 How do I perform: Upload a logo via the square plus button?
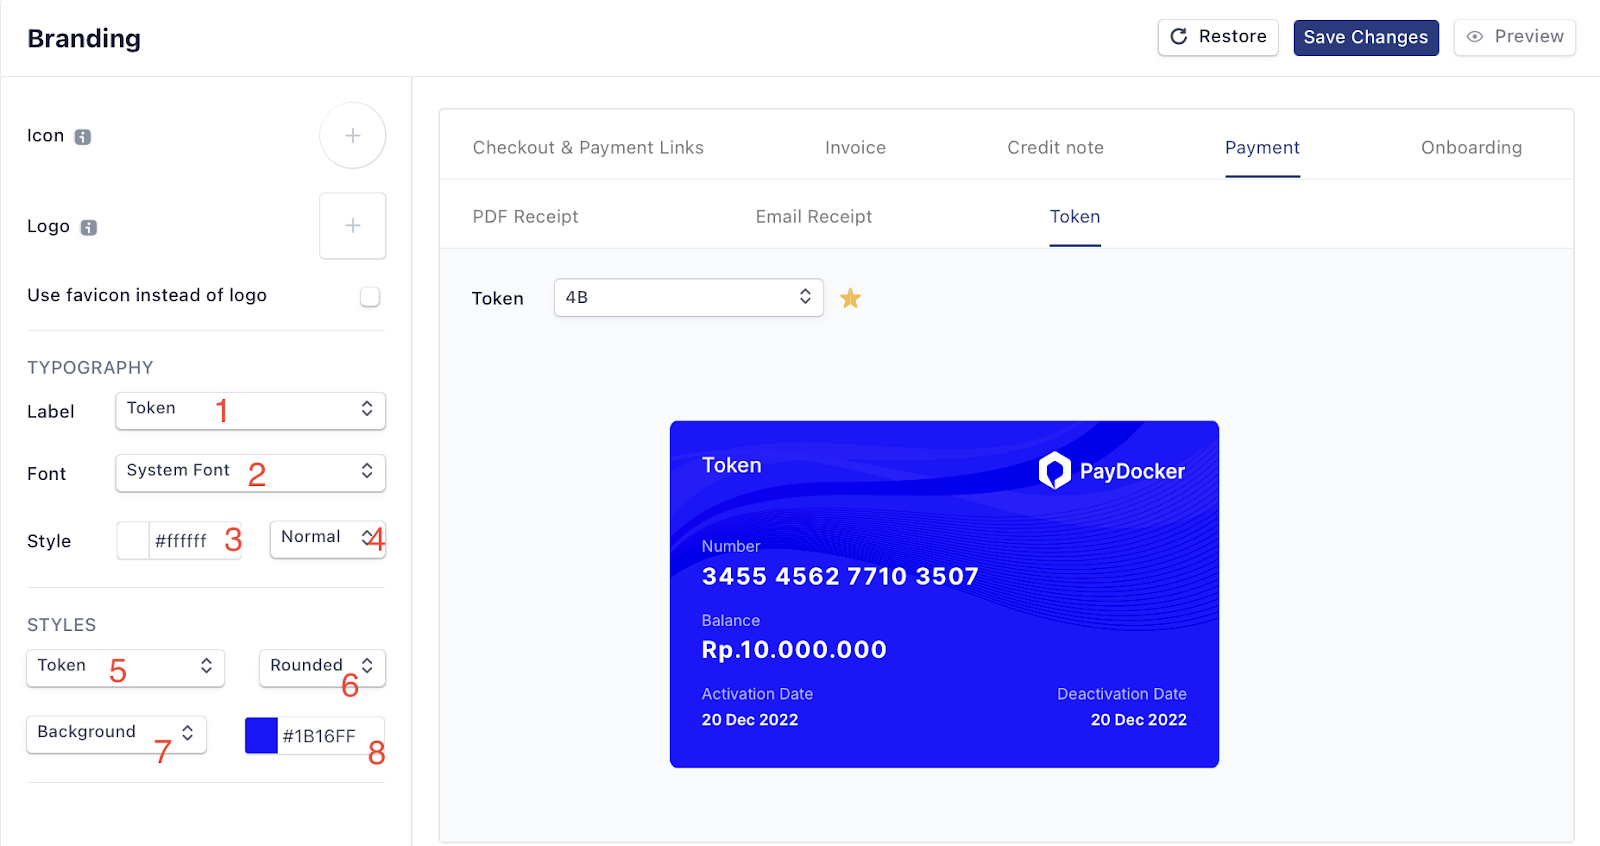click(x=352, y=226)
